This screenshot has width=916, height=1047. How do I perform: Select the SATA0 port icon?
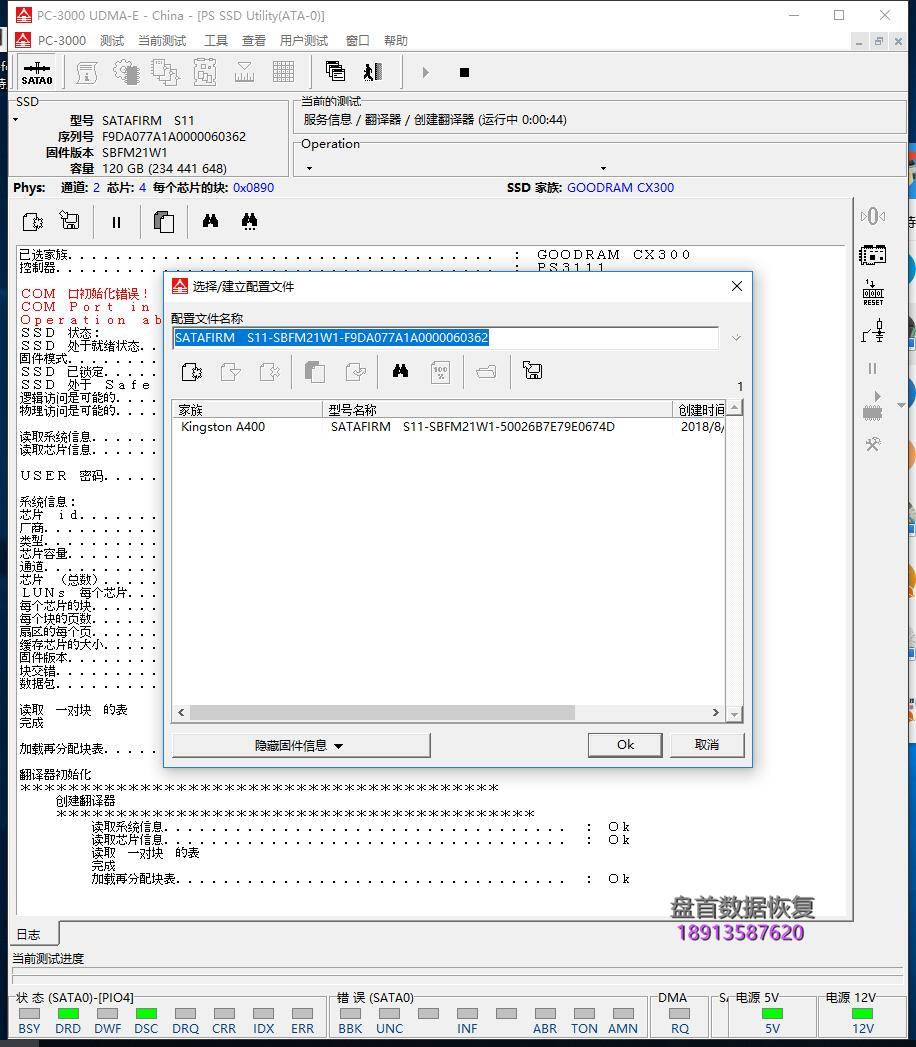(x=37, y=71)
